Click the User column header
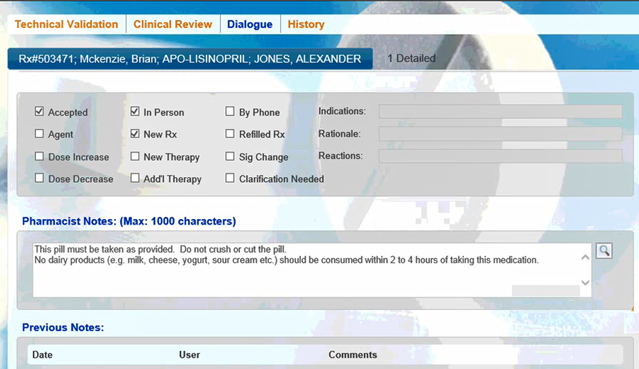The width and height of the screenshot is (639, 369). click(189, 355)
